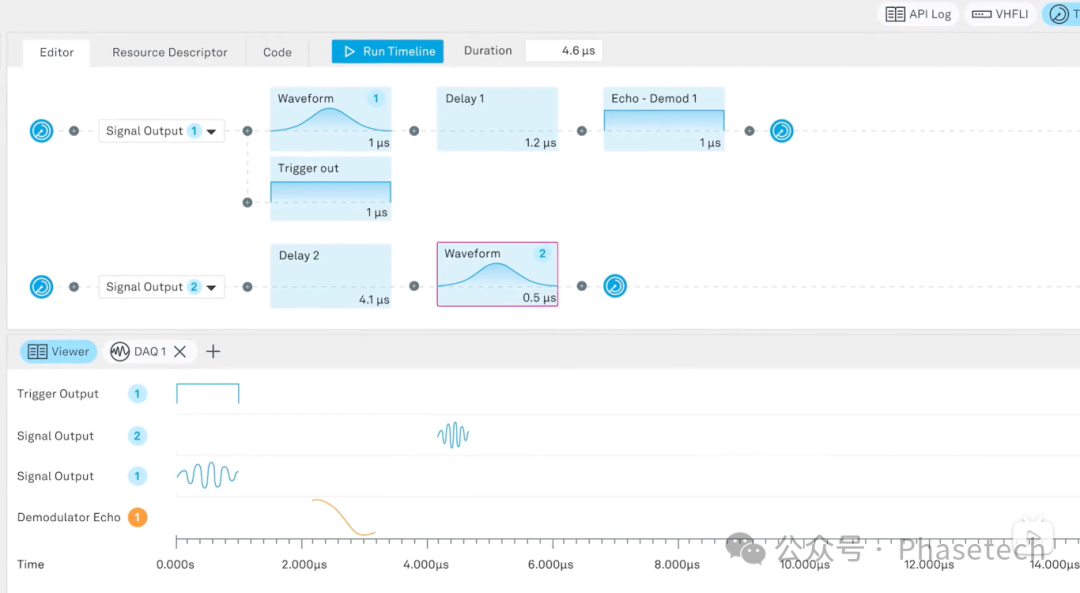Screen dimensions: 1080x593
Task: Click the end node icon after Waveform 2
Action: pos(615,287)
